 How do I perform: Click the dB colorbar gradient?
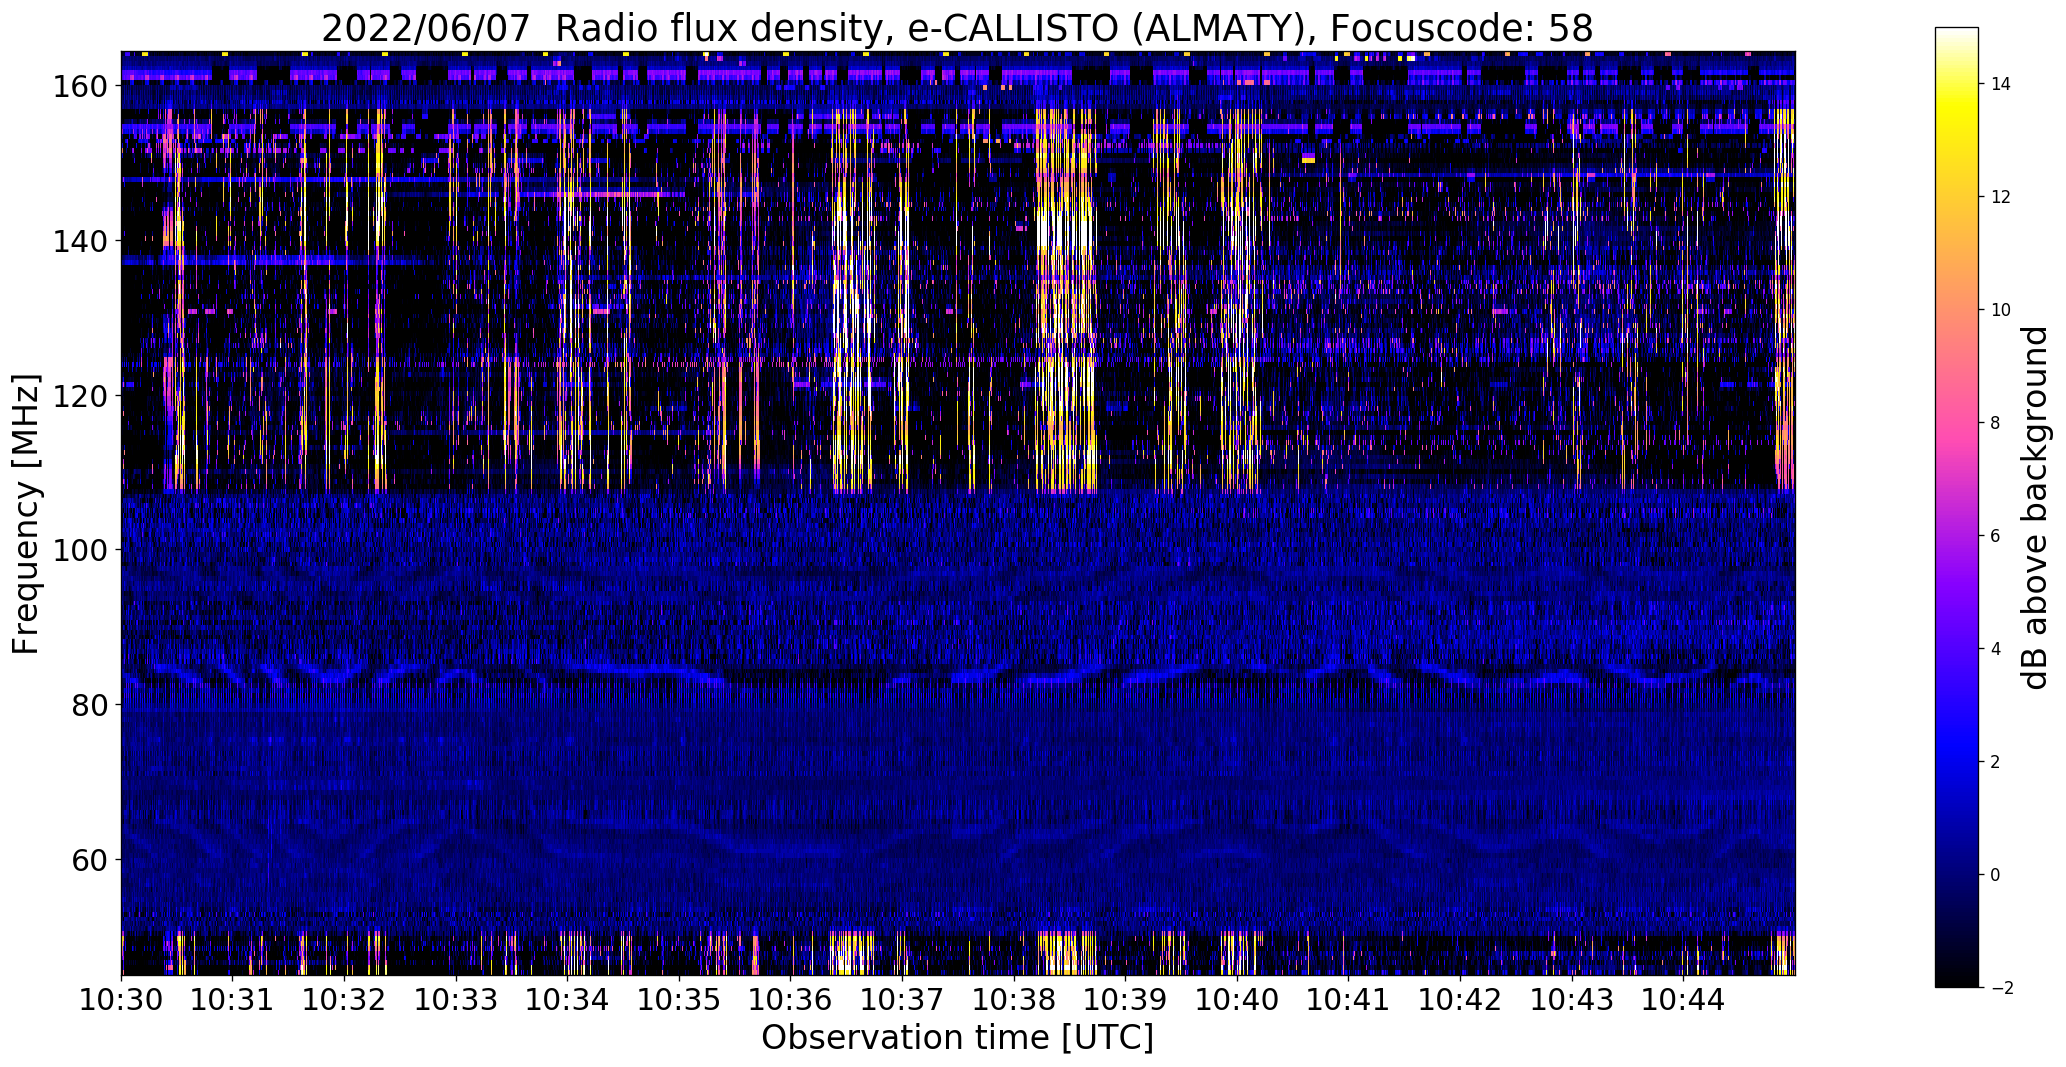(x=1956, y=507)
